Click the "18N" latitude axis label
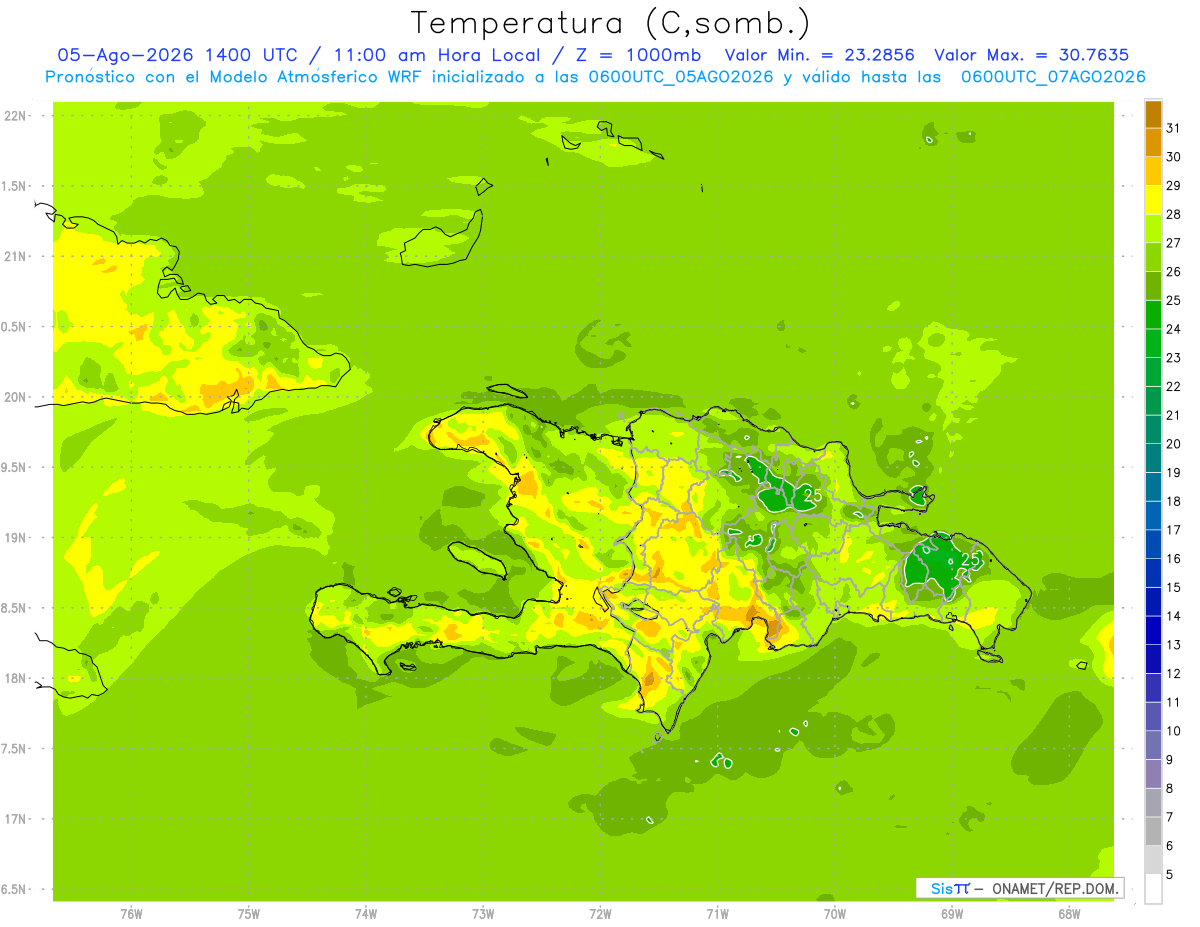 16,678
